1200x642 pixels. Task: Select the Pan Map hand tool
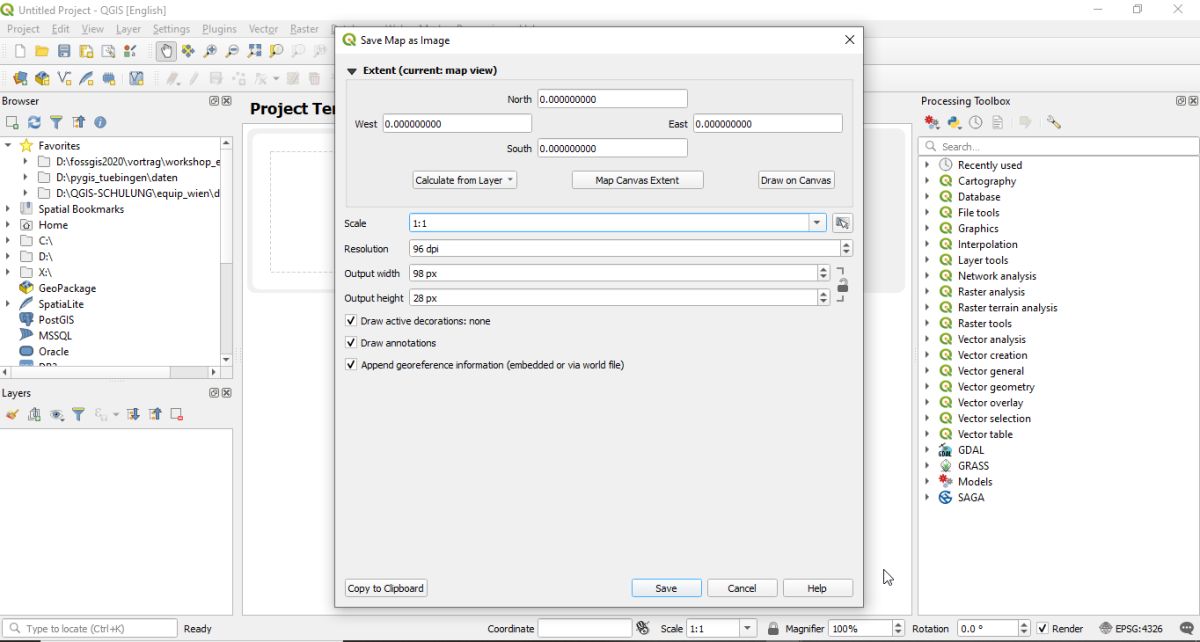pyautogui.click(x=166, y=51)
